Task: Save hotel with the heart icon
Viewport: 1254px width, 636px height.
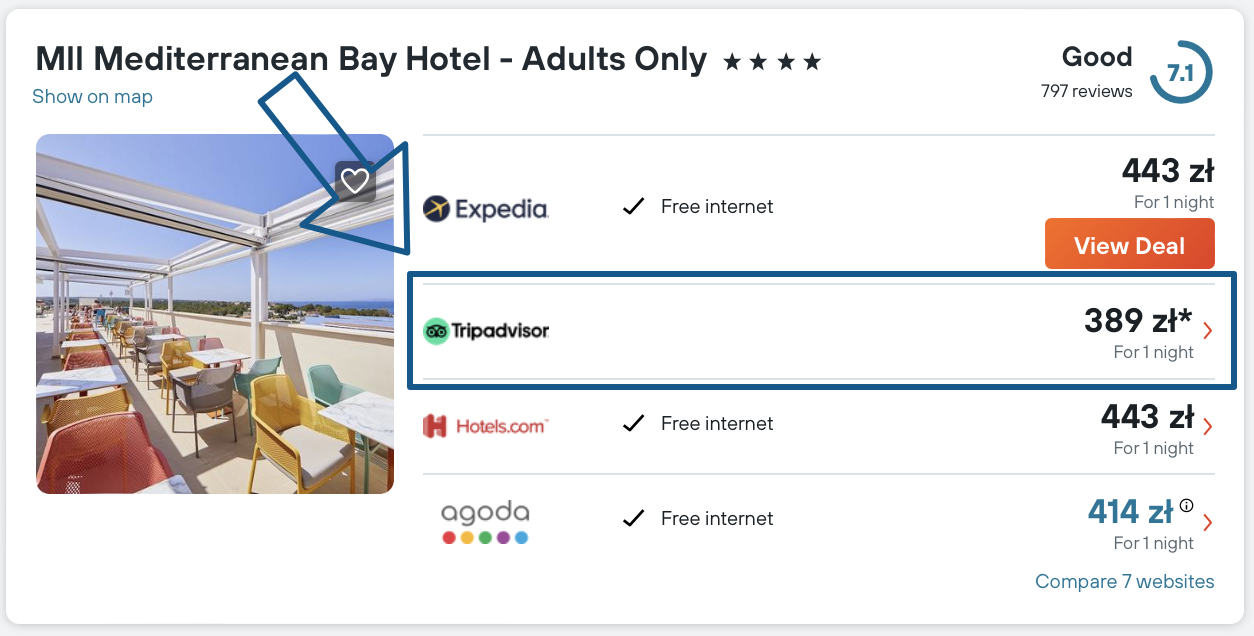Action: (355, 181)
